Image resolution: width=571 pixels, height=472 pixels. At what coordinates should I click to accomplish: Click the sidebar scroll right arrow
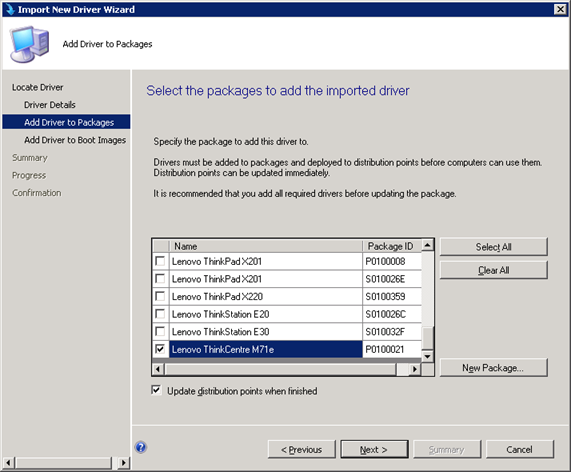124,463
